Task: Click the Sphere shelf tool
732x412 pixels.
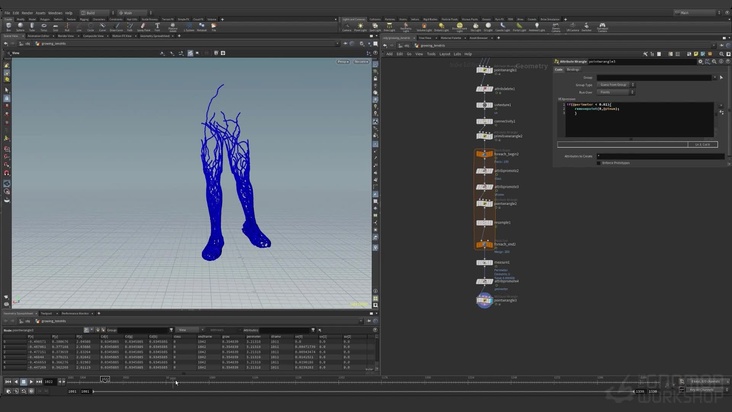Action: click(x=20, y=27)
